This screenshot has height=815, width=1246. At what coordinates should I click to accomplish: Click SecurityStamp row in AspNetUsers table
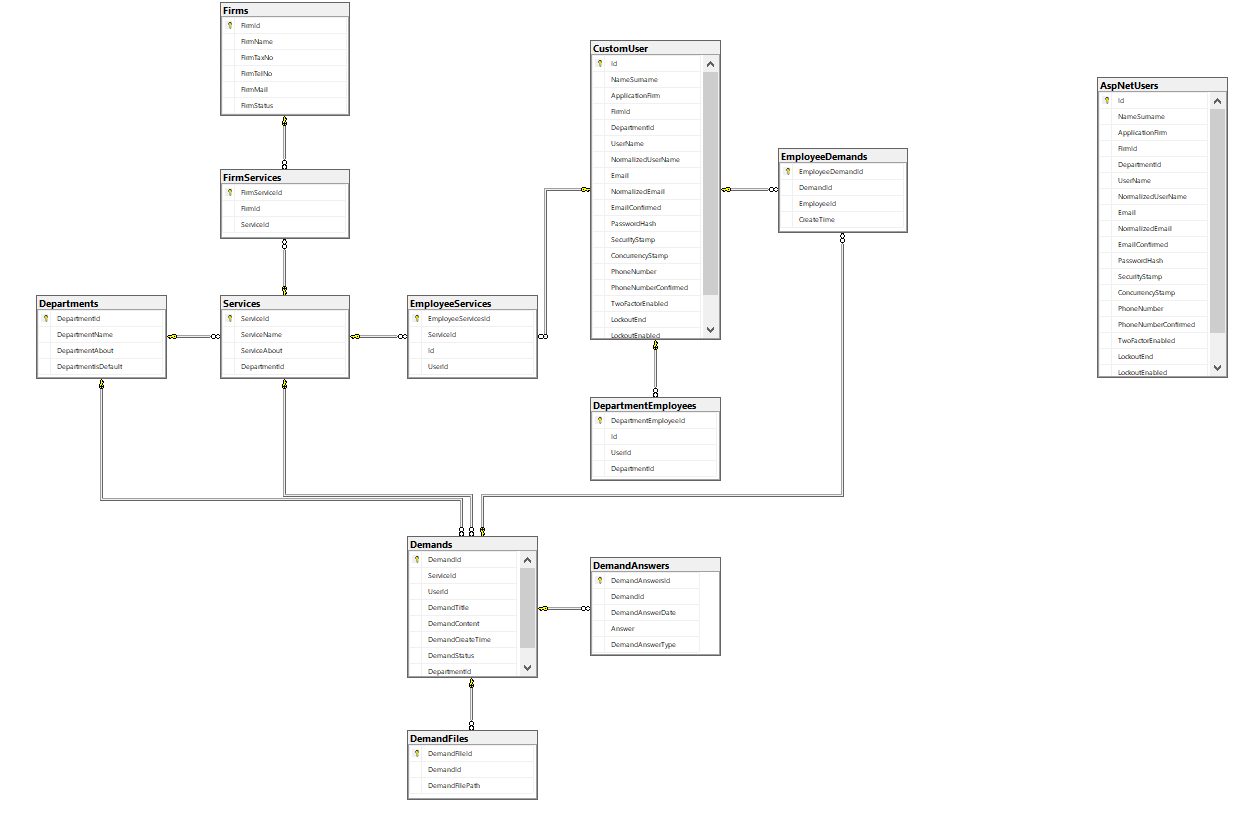(1154, 277)
